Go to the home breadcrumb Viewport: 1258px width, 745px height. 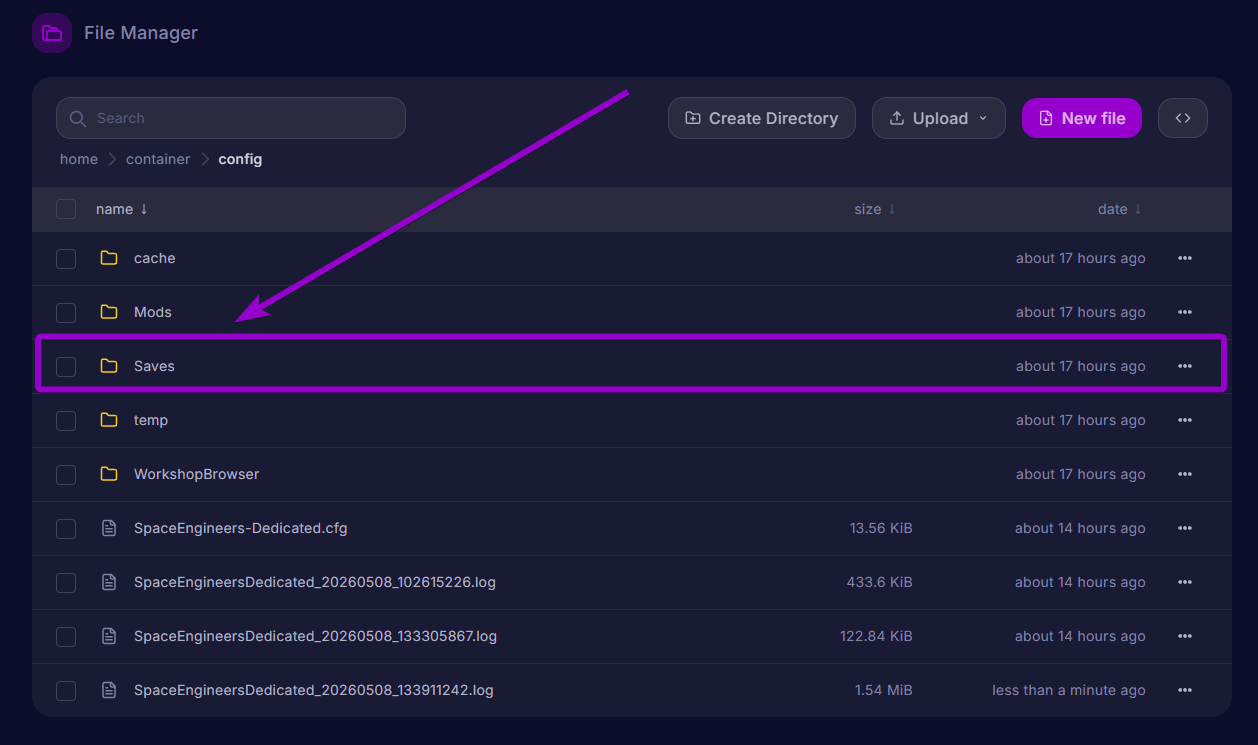tap(79, 159)
